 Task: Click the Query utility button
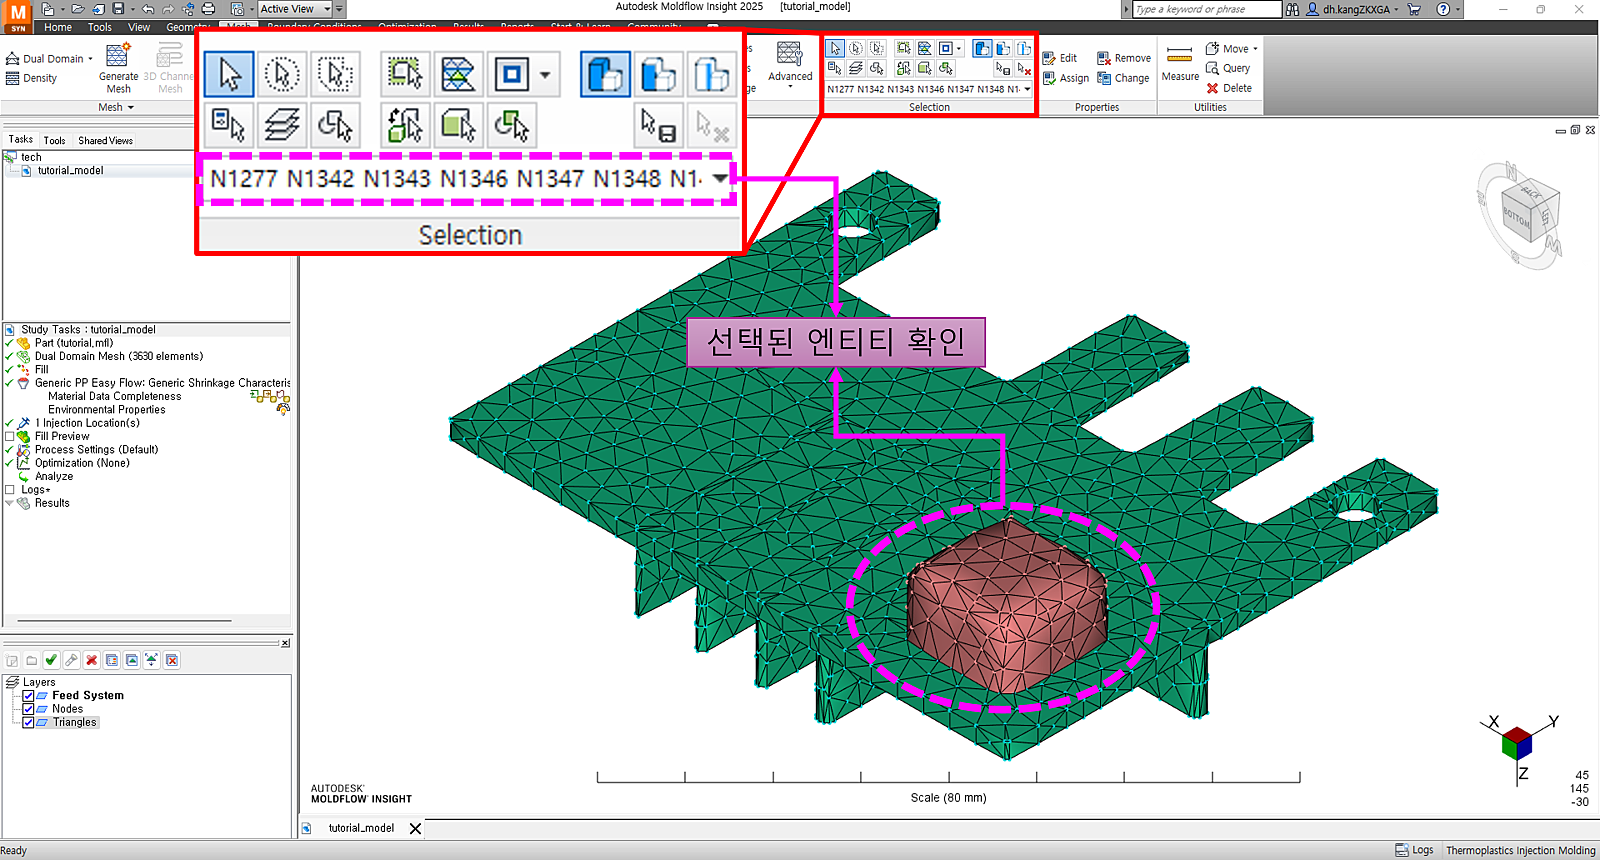pyautogui.click(x=1228, y=68)
